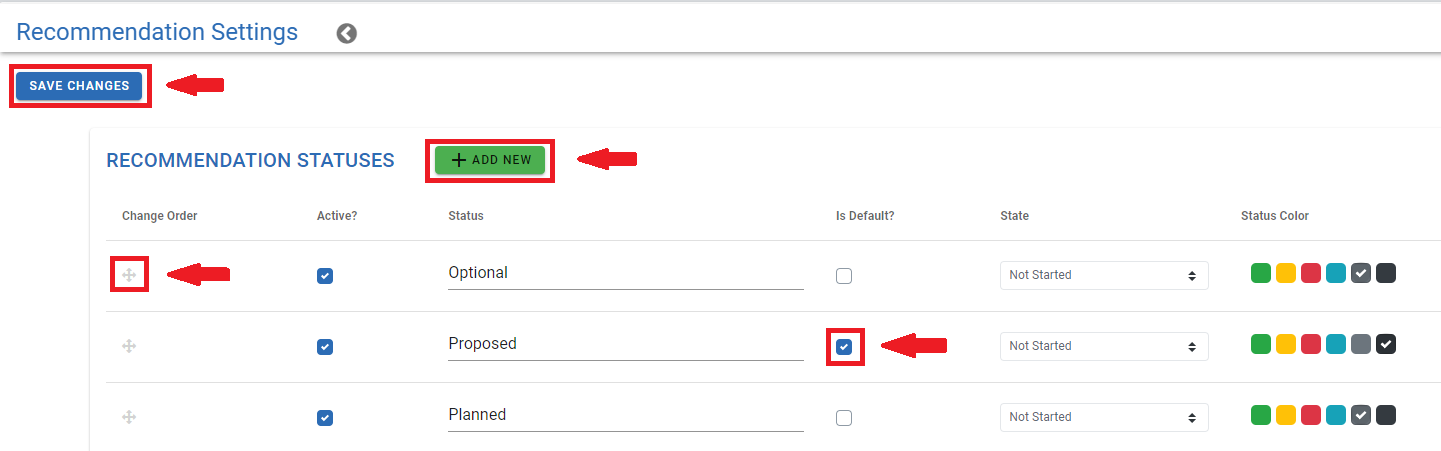Uncheck Is Default for the Proposed status
The image size is (1441, 451).
coord(844,347)
